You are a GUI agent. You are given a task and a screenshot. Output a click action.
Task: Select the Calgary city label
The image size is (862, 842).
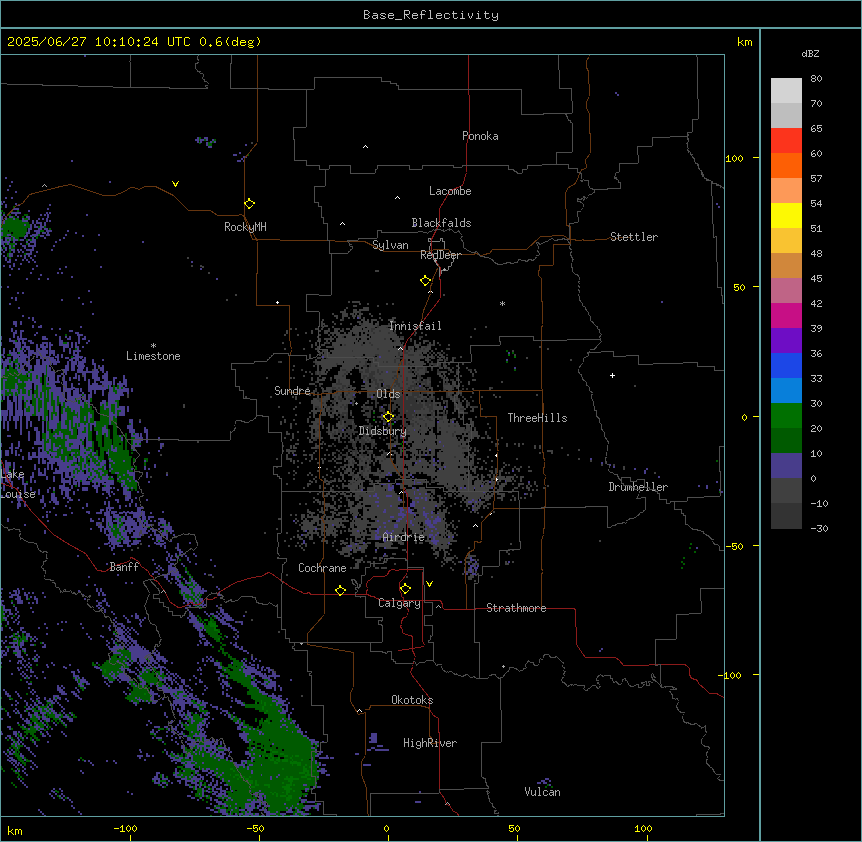[x=399, y=603]
